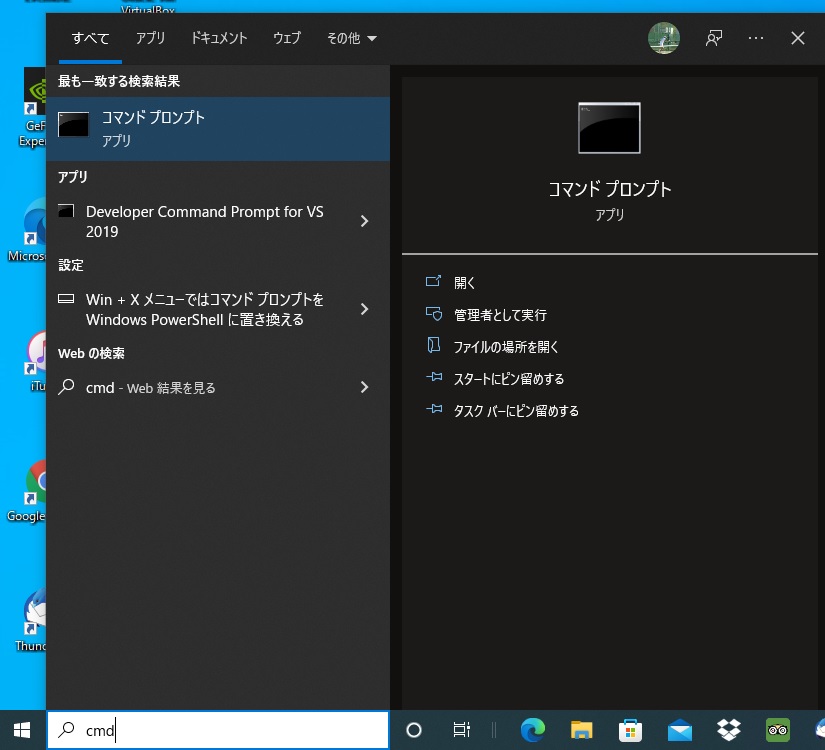The height and width of the screenshot is (750, 825).
Task: Click タスク バーにピン留めする
Action: [x=516, y=411]
